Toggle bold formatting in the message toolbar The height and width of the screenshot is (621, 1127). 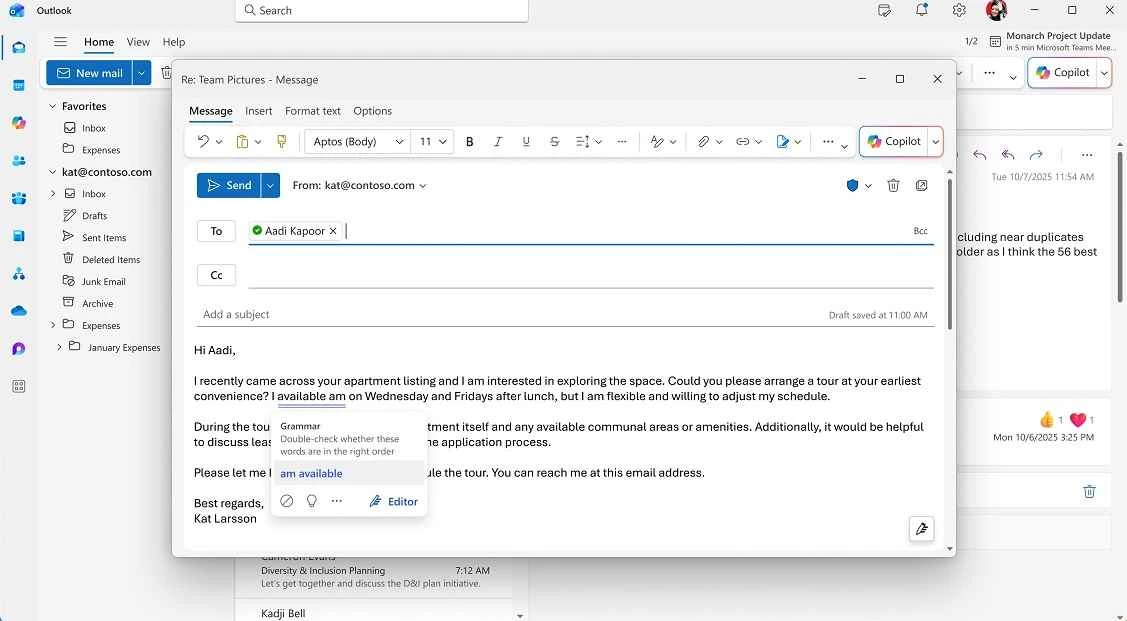click(469, 142)
